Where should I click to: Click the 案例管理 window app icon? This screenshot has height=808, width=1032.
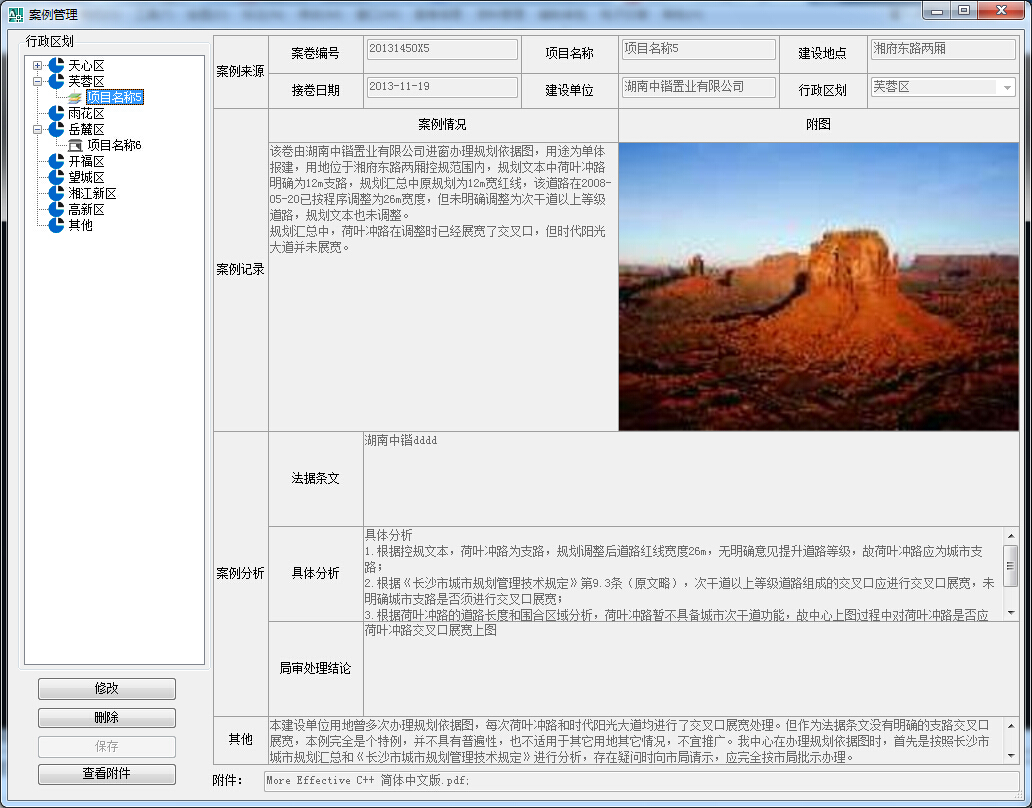(x=16, y=14)
